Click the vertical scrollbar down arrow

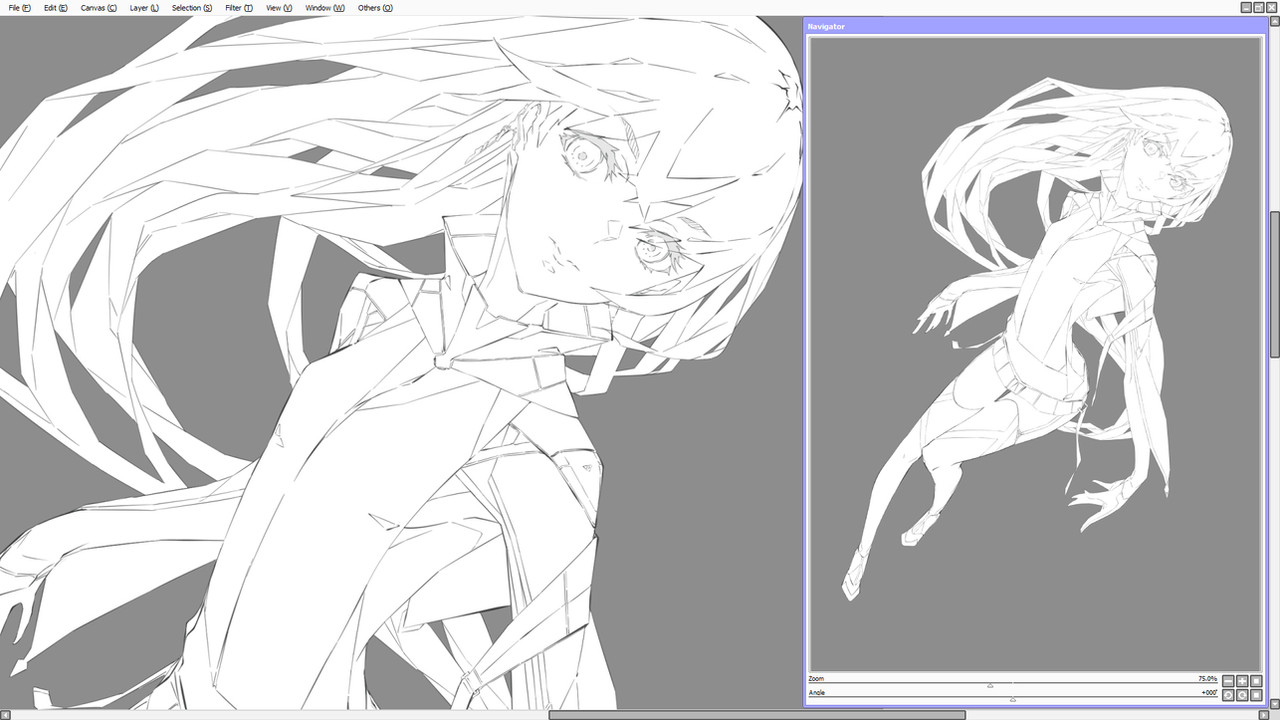(1275, 704)
